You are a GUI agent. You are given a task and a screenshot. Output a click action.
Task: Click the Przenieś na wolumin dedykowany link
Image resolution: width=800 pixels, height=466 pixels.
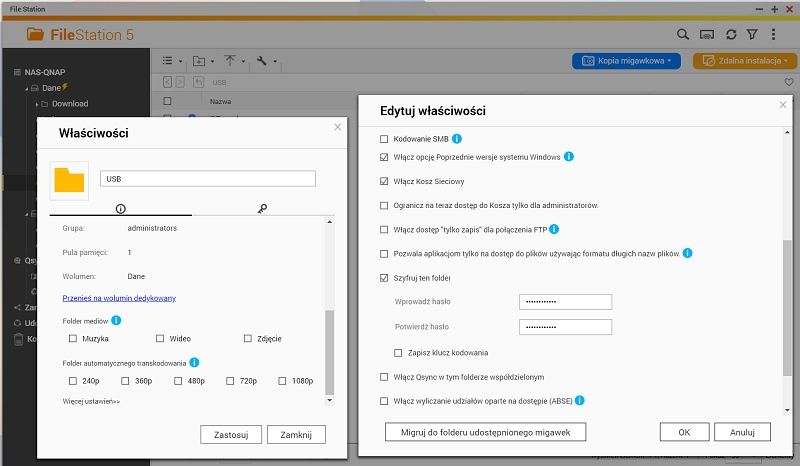(119, 298)
